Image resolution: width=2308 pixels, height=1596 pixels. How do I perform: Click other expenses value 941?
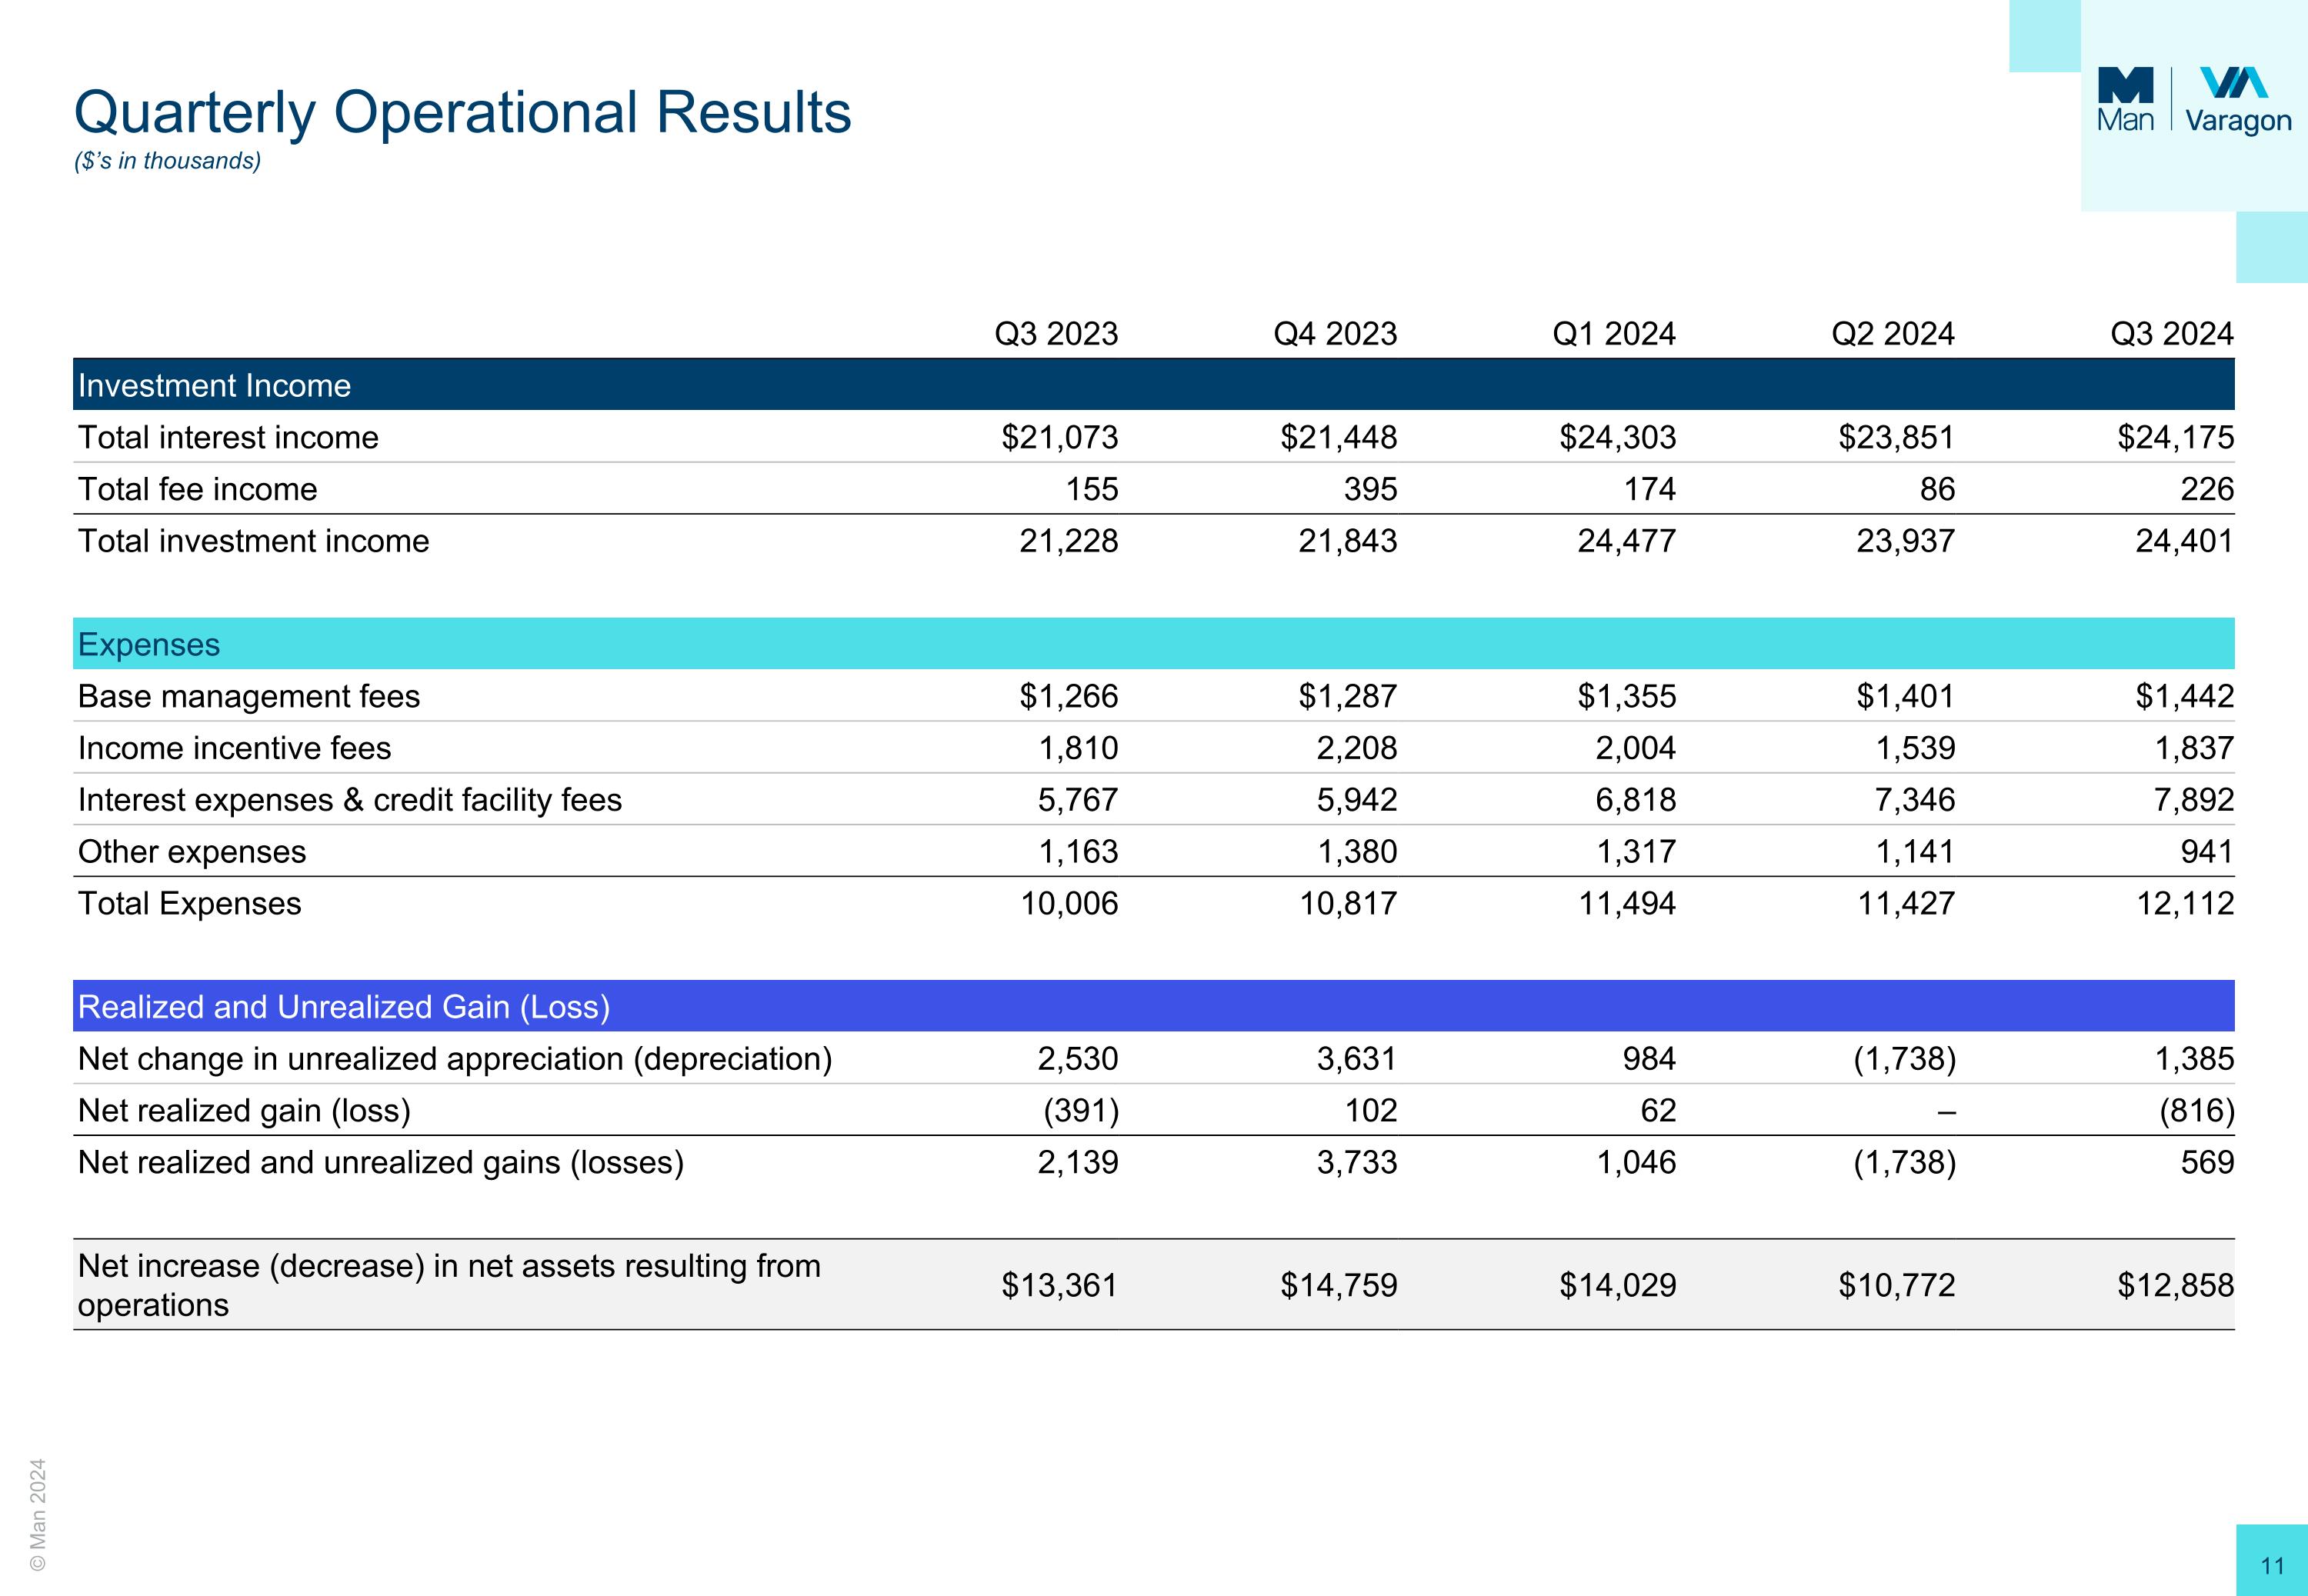[x=2207, y=852]
